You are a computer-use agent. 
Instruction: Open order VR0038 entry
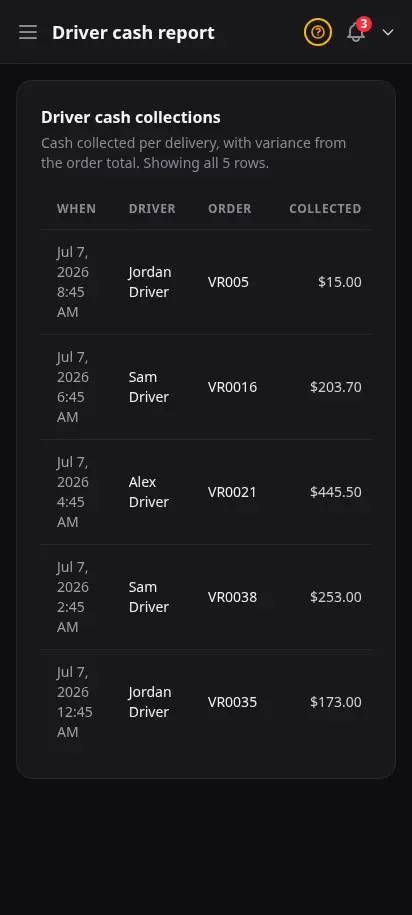coord(232,598)
